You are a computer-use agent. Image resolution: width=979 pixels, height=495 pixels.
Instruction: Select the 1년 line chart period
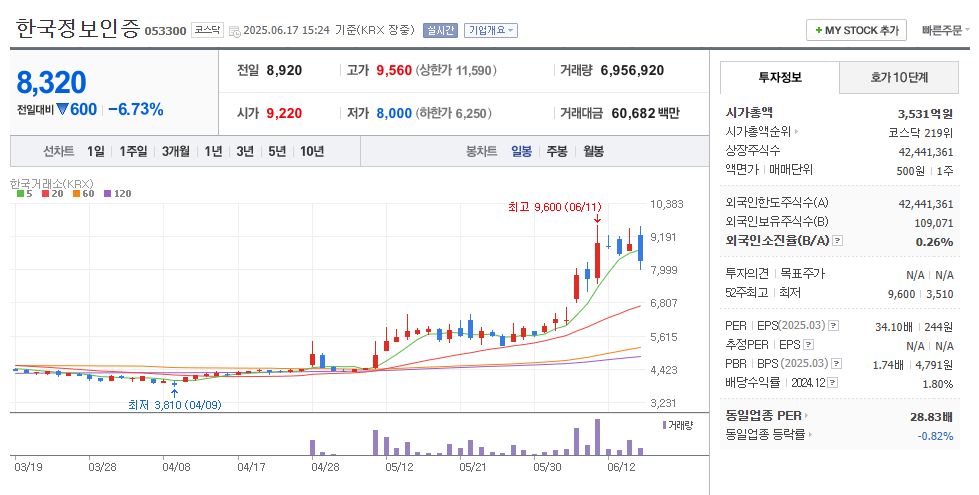pos(213,151)
